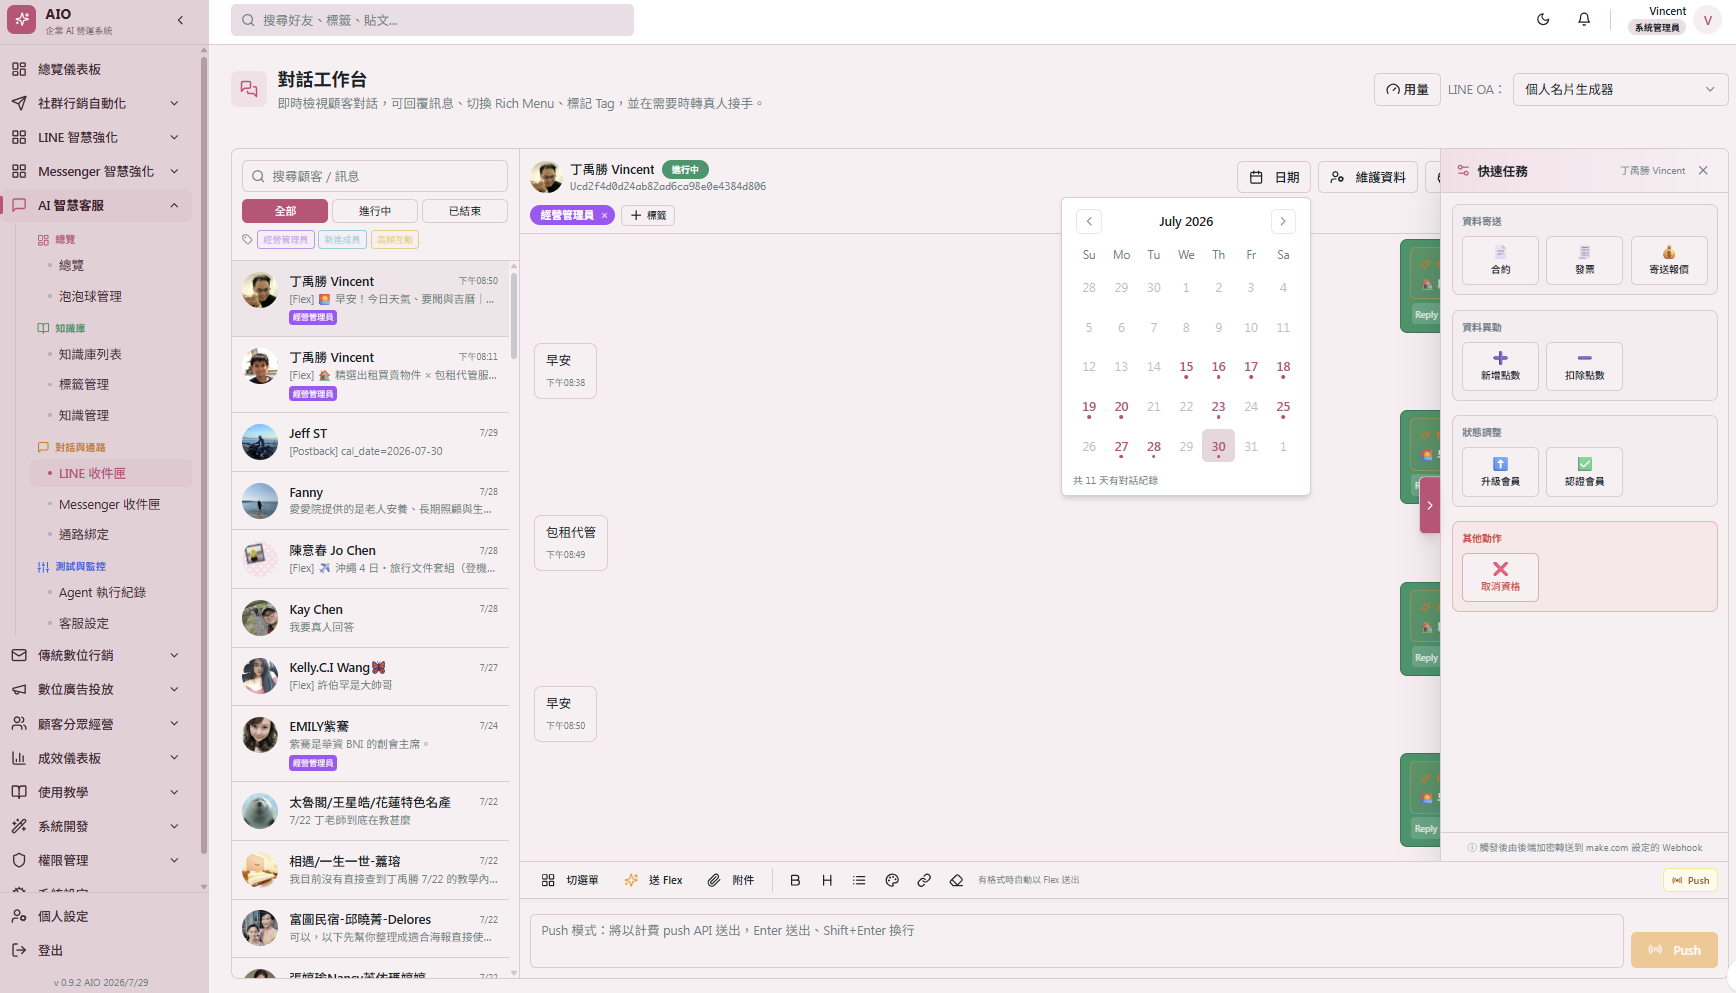Click the 用量 button
This screenshot has width=1736, height=993.
point(1407,89)
